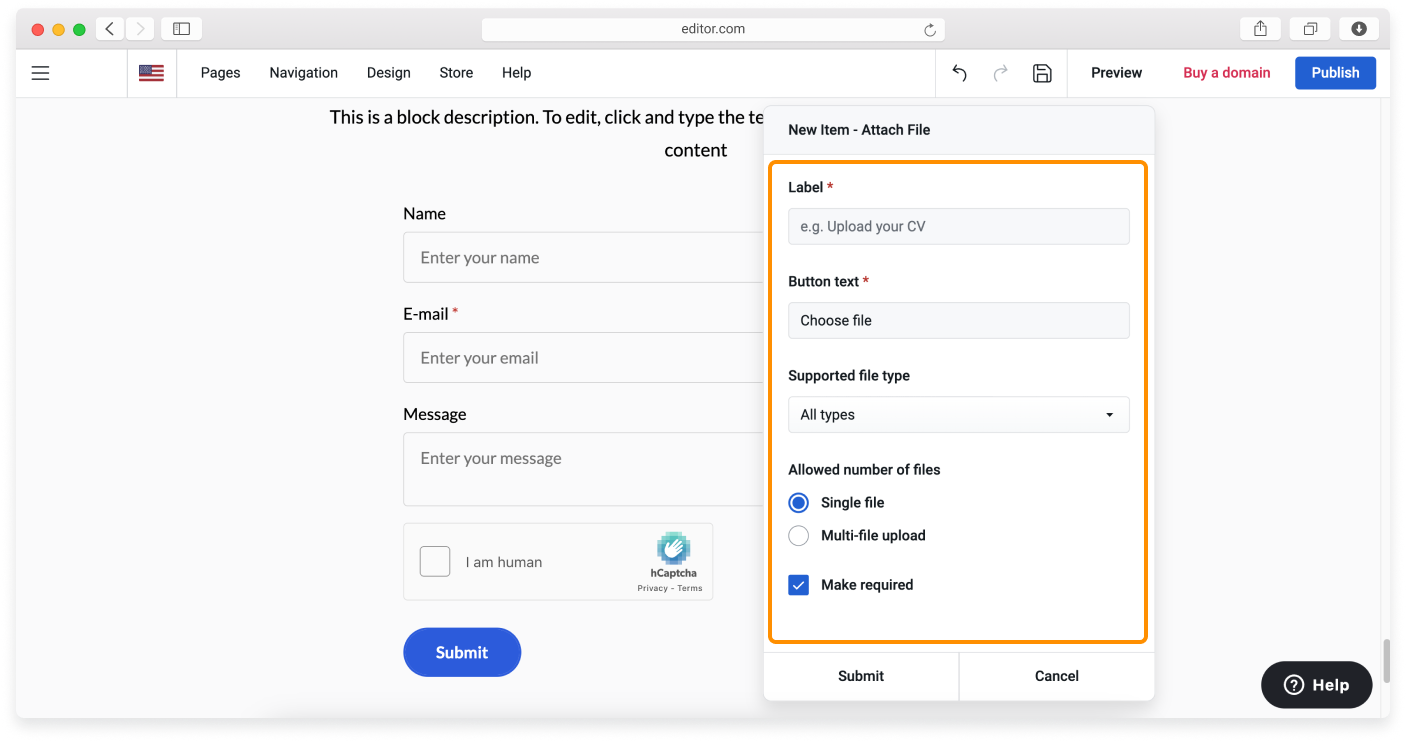Image resolution: width=1406 pixels, height=742 pixels.
Task: Click the Button text input field
Action: 958,321
